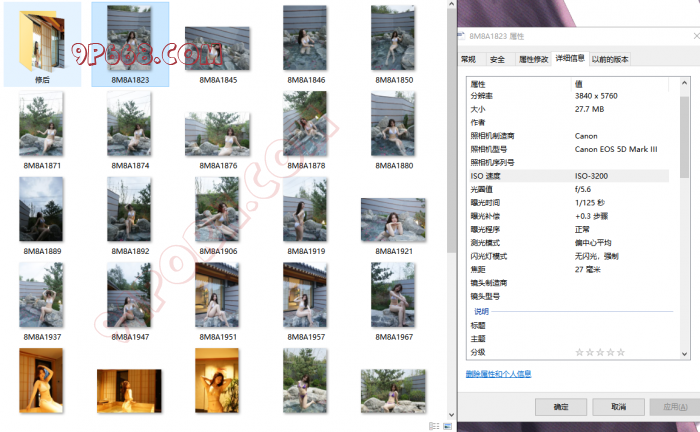This screenshot has height=432, width=700.
Task: Click the 确定 button
Action: (x=560, y=407)
